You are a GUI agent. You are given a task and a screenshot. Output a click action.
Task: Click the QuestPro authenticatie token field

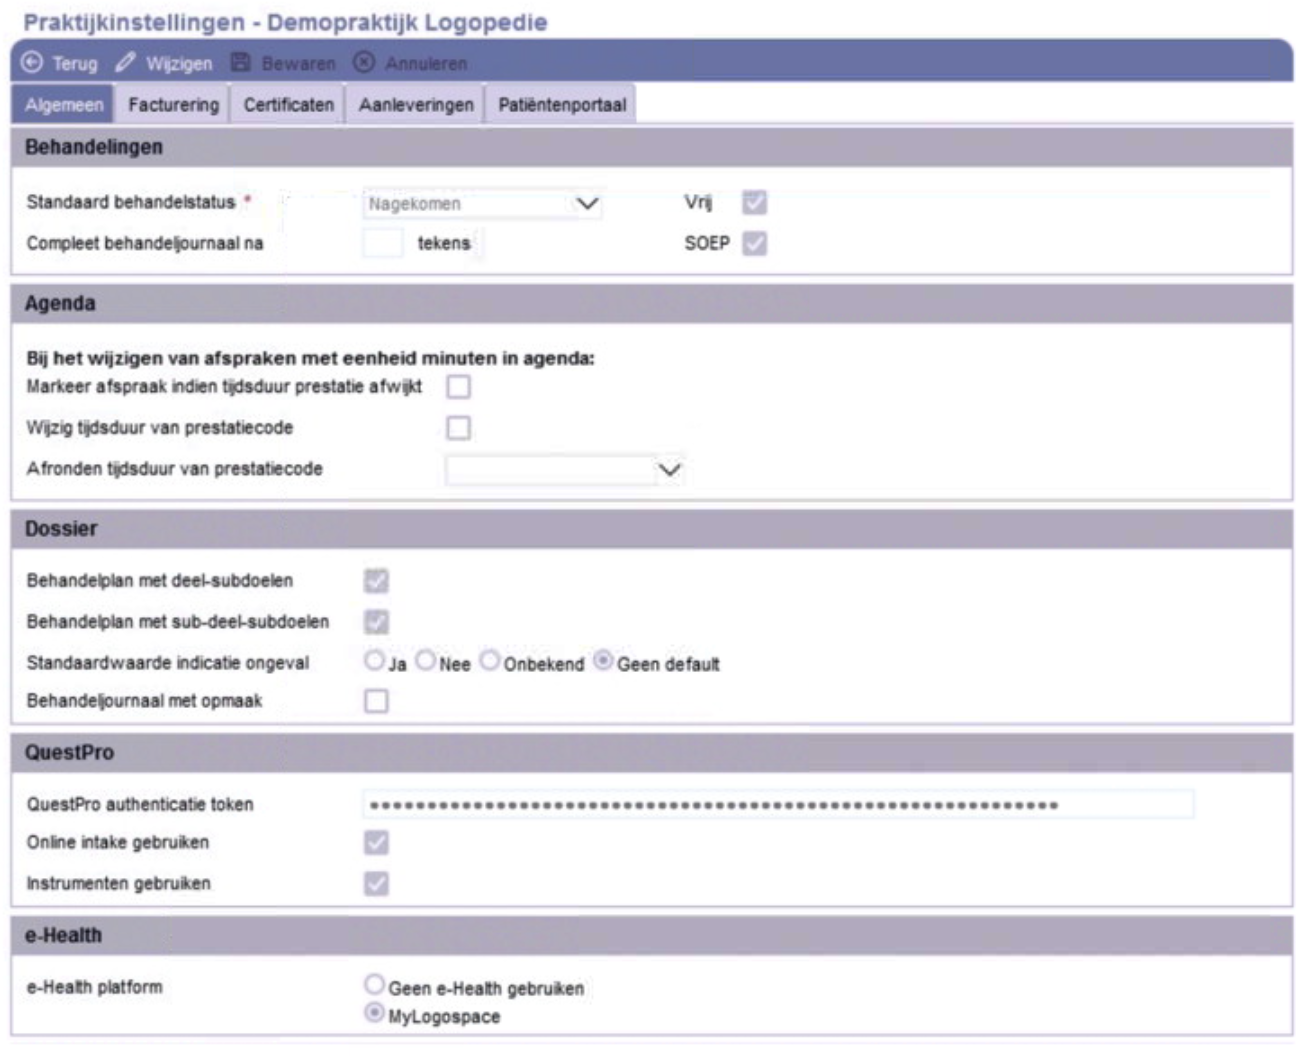tap(777, 805)
